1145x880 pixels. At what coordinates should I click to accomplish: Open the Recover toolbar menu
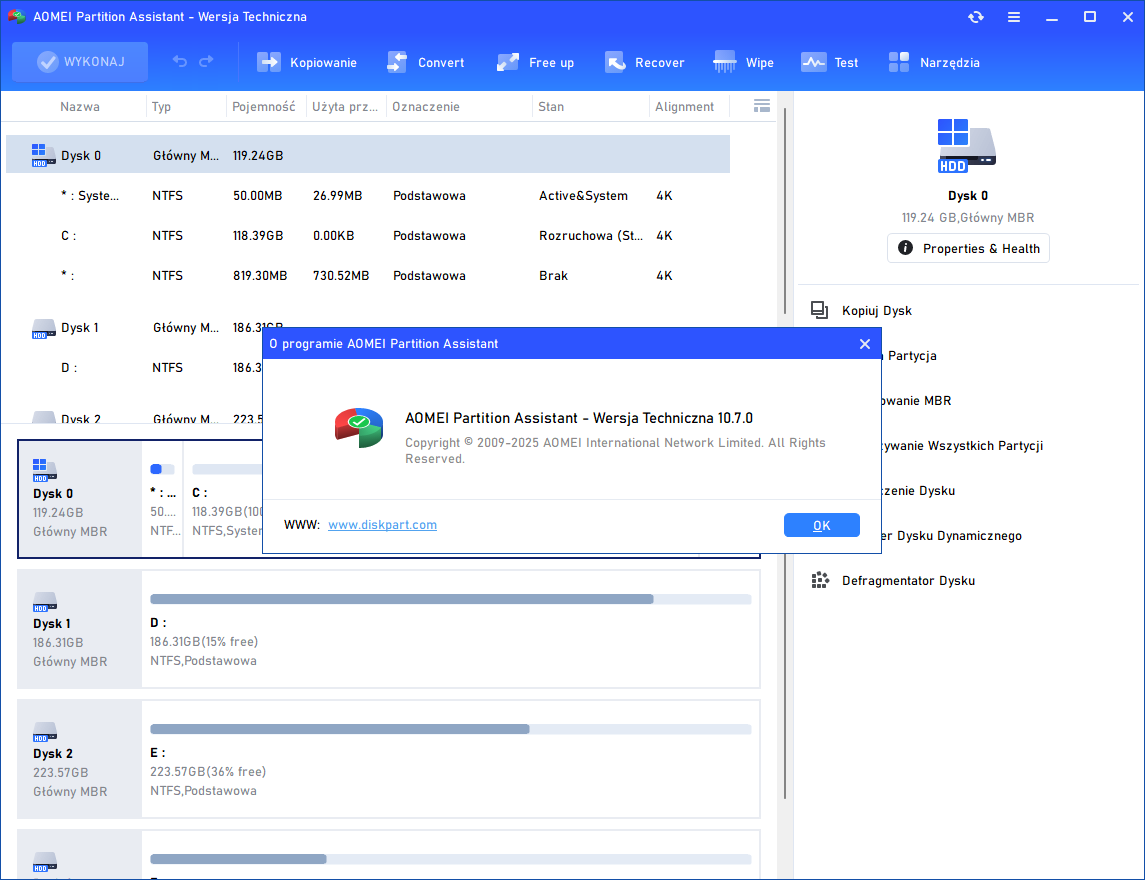644,63
